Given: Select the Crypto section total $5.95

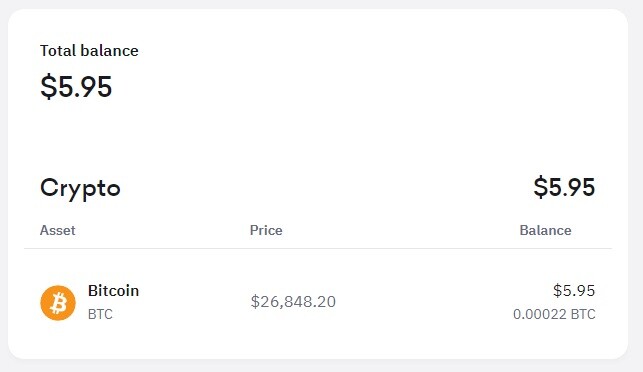Looking at the screenshot, I should (x=564, y=187).
